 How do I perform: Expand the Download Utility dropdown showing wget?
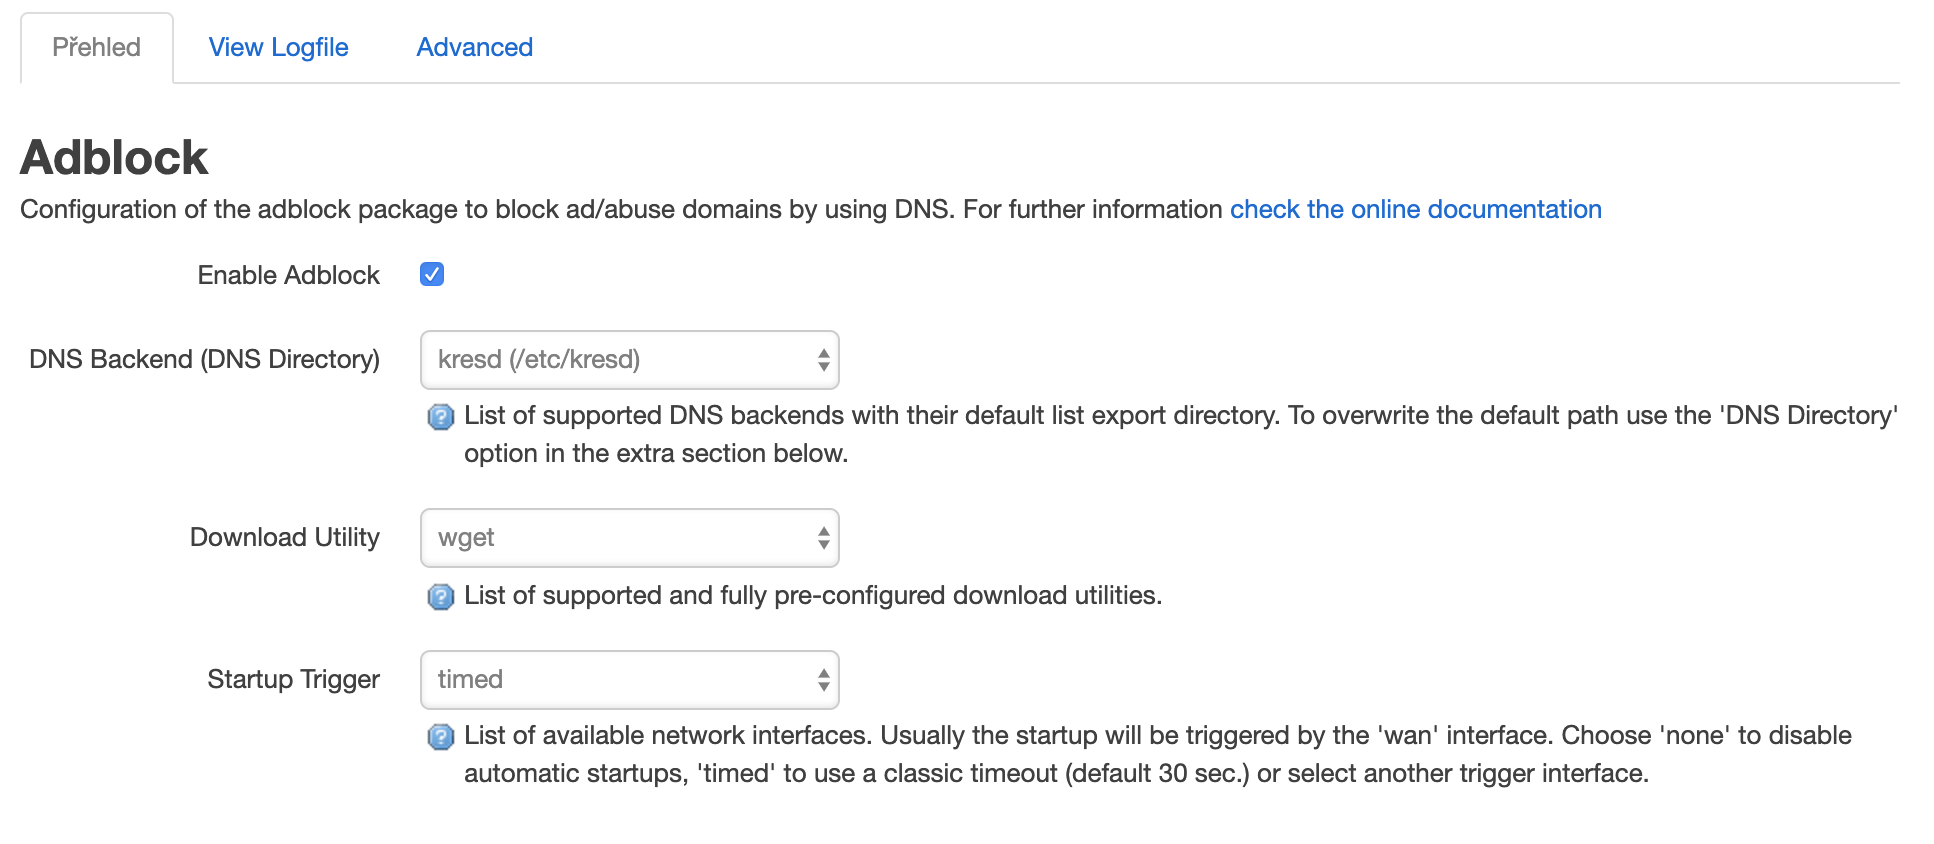tap(629, 538)
